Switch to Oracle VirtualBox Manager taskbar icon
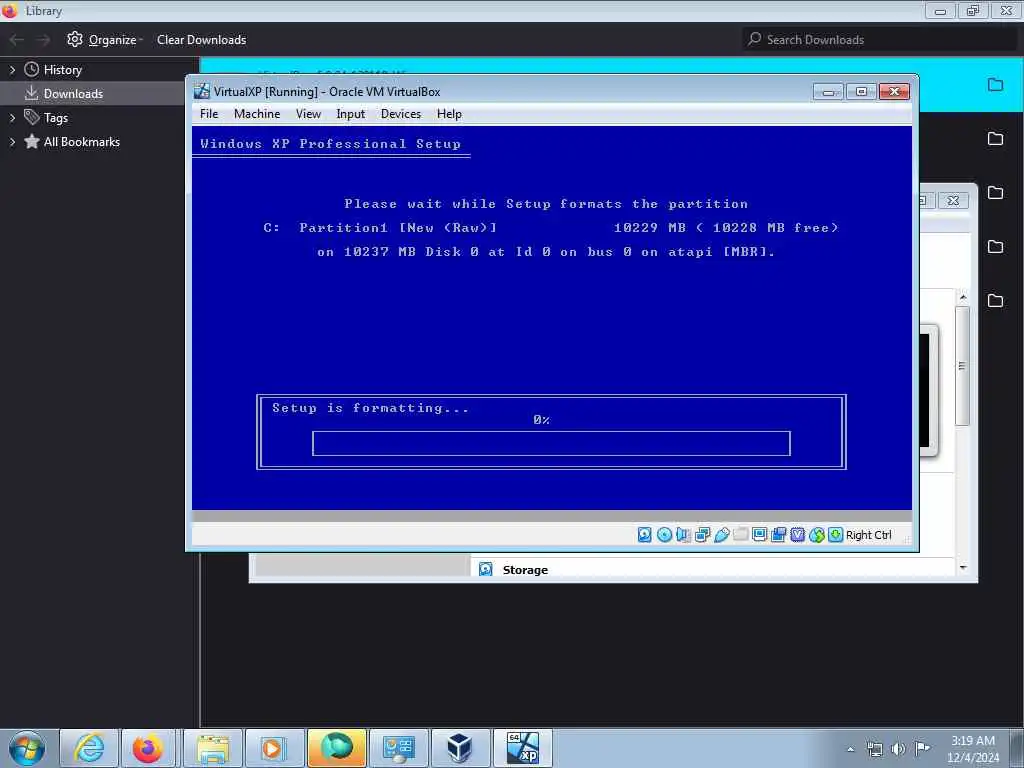The image size is (1024, 768). [x=459, y=748]
